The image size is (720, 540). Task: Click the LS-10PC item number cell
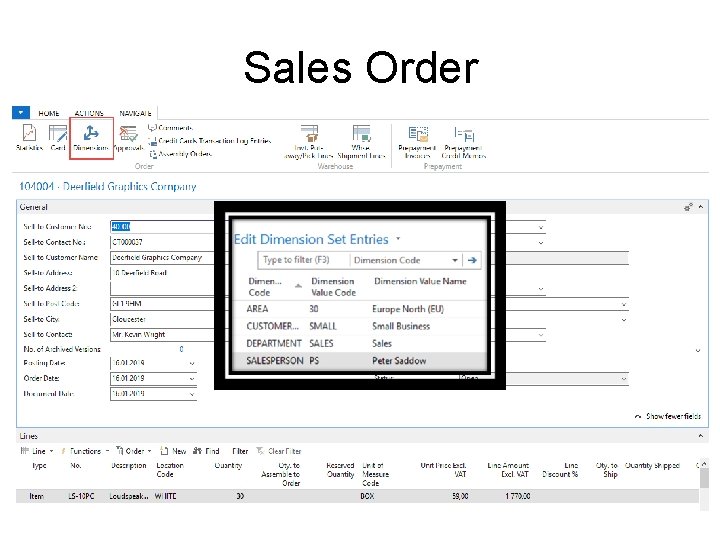(x=81, y=496)
